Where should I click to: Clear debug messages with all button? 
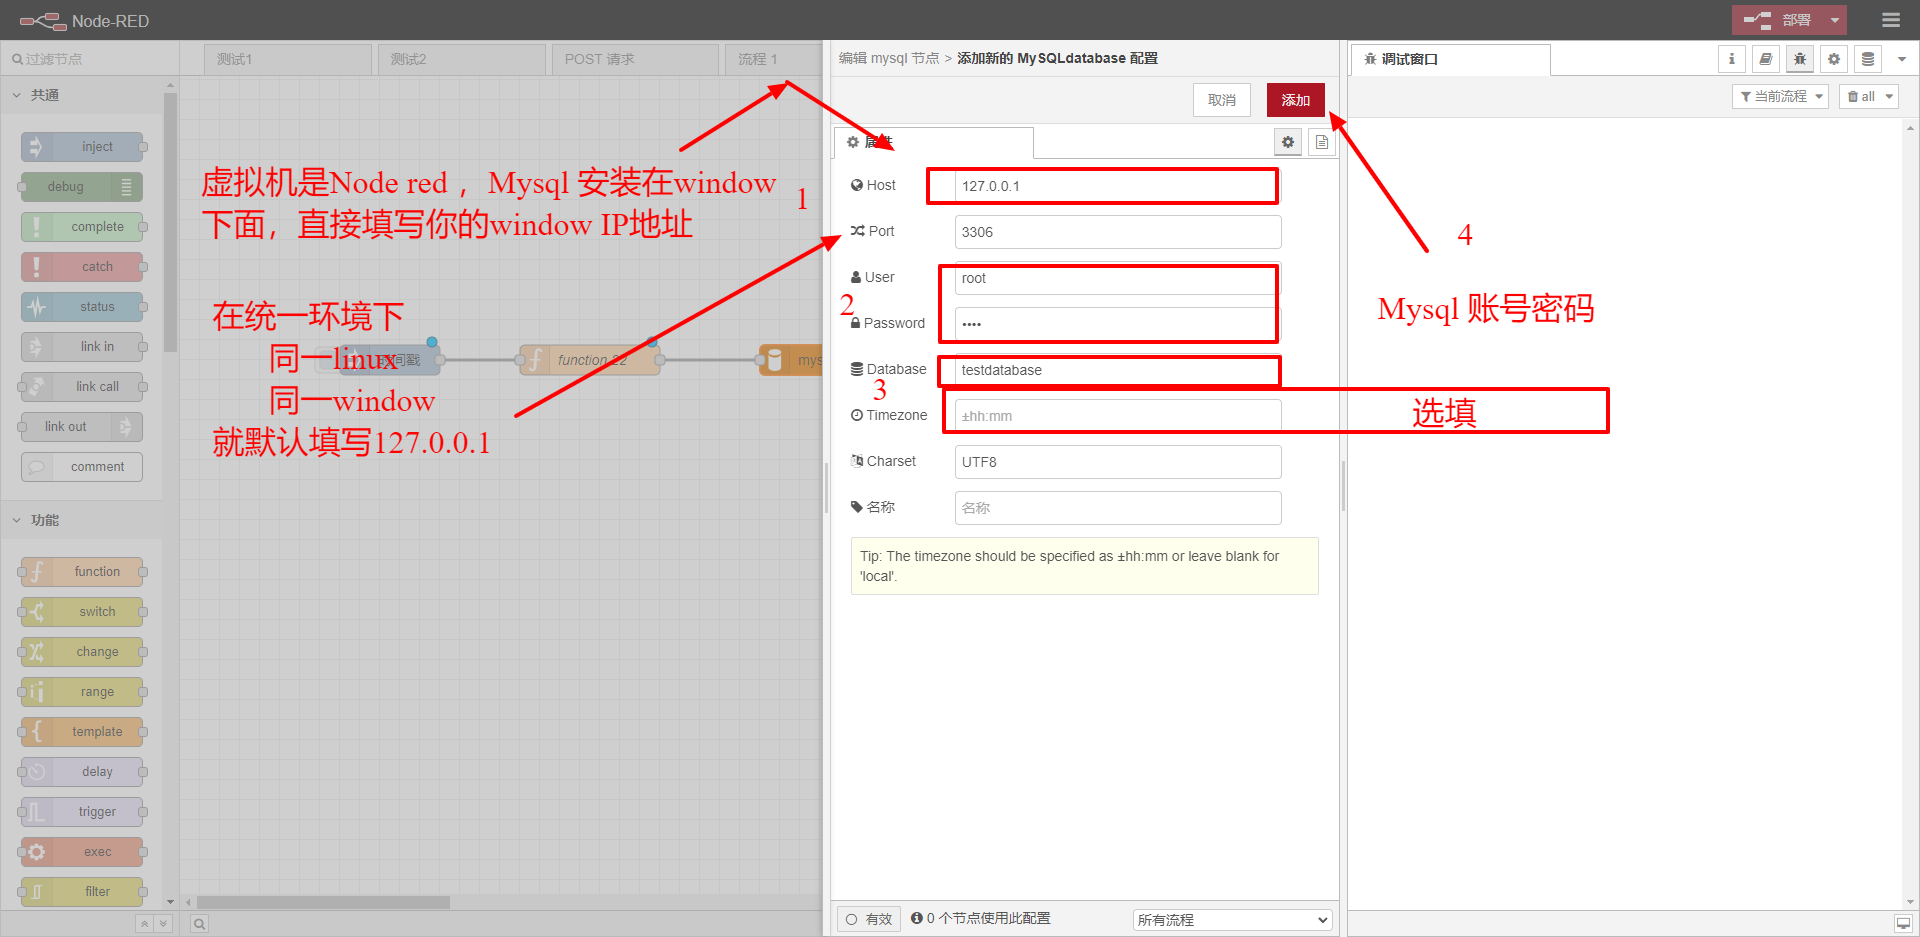[x=1861, y=97]
